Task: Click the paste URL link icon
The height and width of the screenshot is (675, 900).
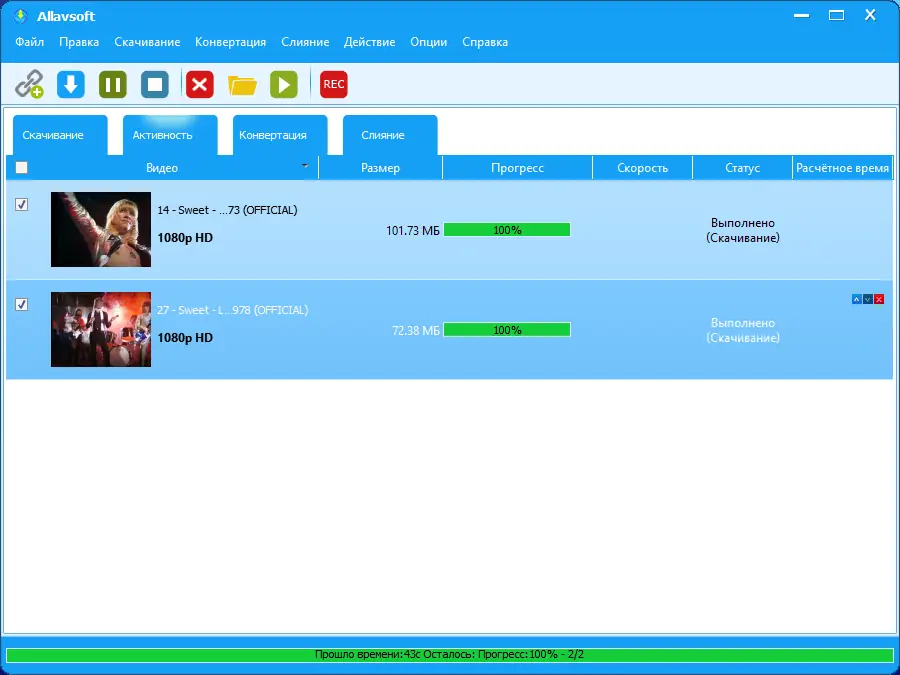Action: pyautogui.click(x=29, y=84)
